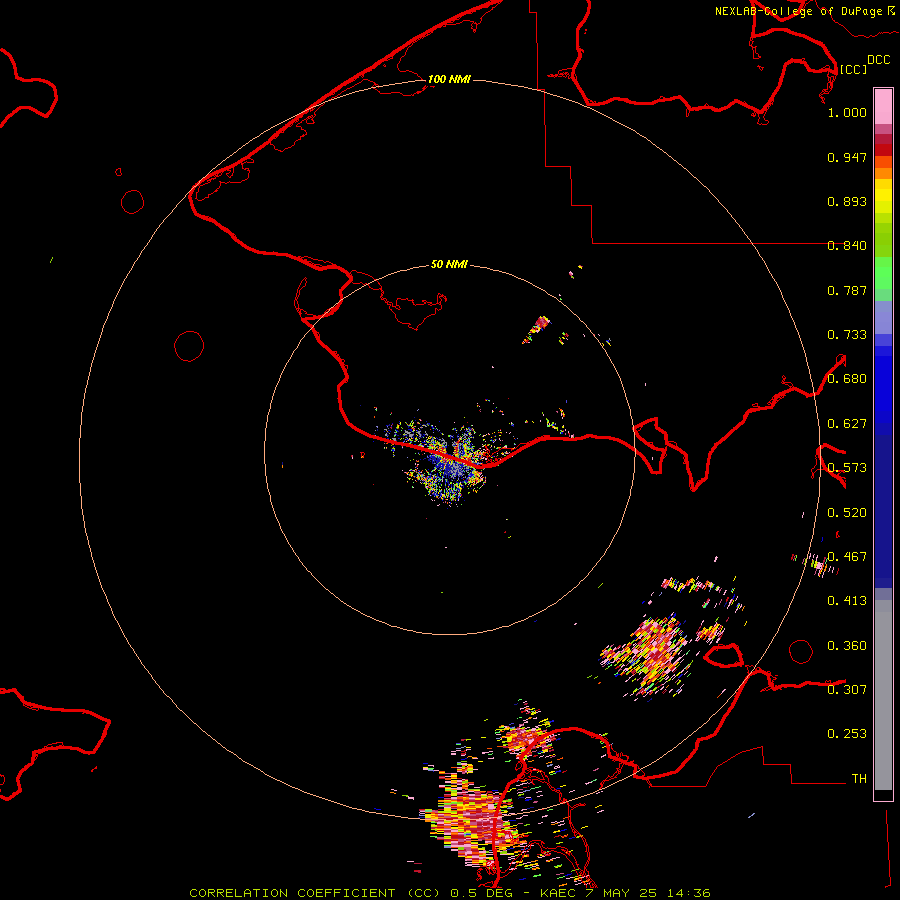Click the 100 NMI range ring label
The image size is (900, 900).
point(449,79)
